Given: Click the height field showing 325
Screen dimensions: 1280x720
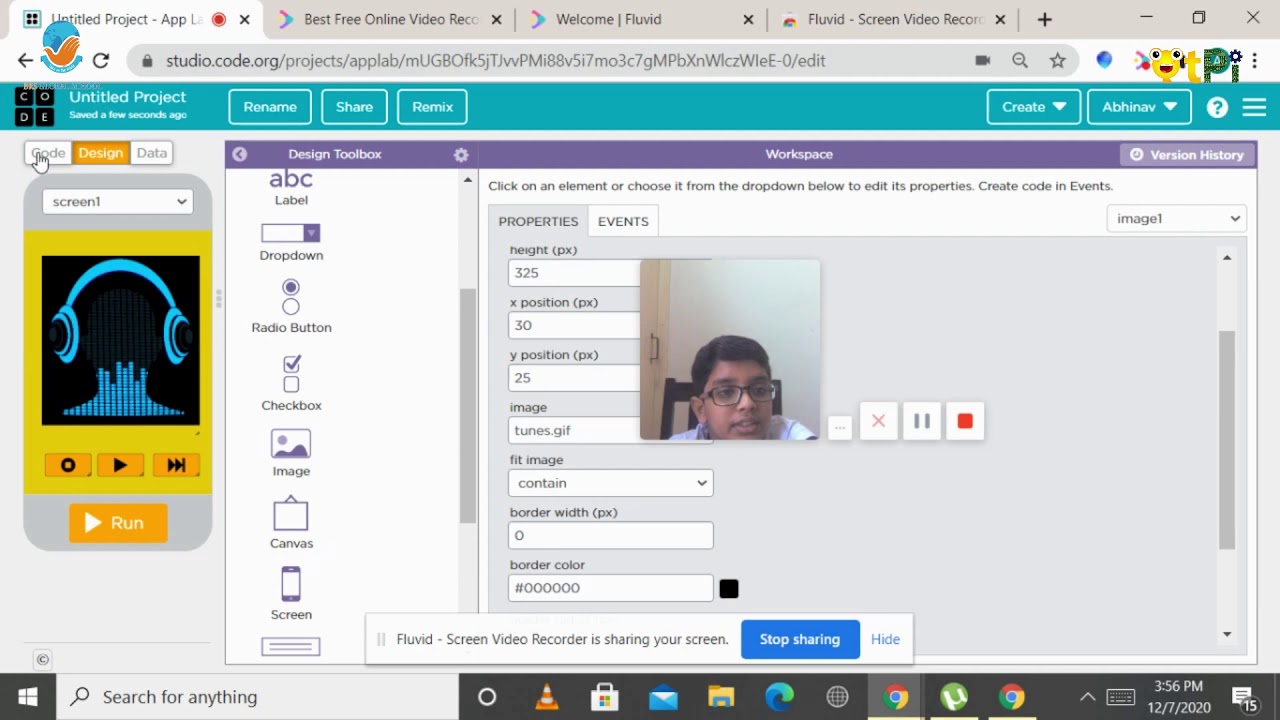Looking at the screenshot, I should click(574, 272).
